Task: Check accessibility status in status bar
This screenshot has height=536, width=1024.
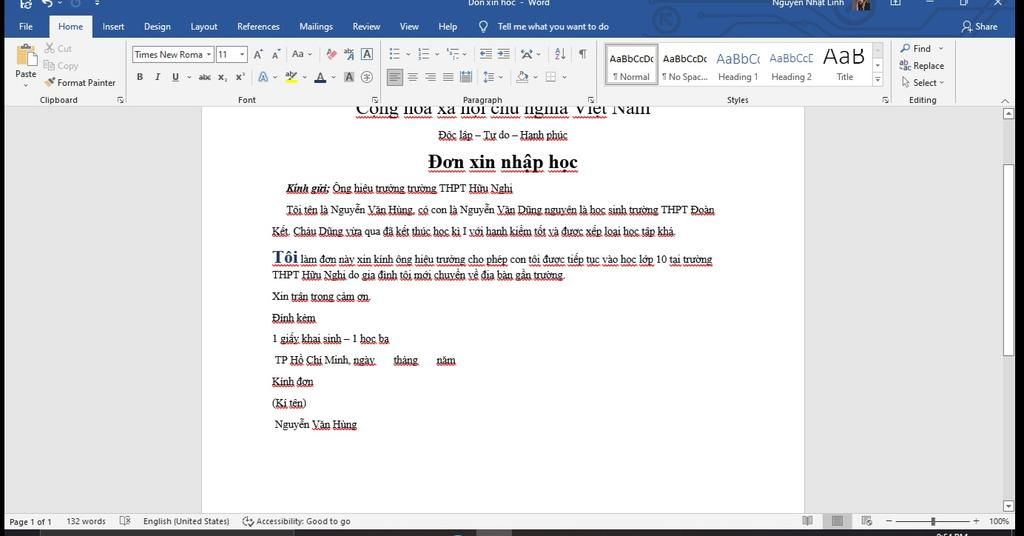Action: [x=296, y=521]
